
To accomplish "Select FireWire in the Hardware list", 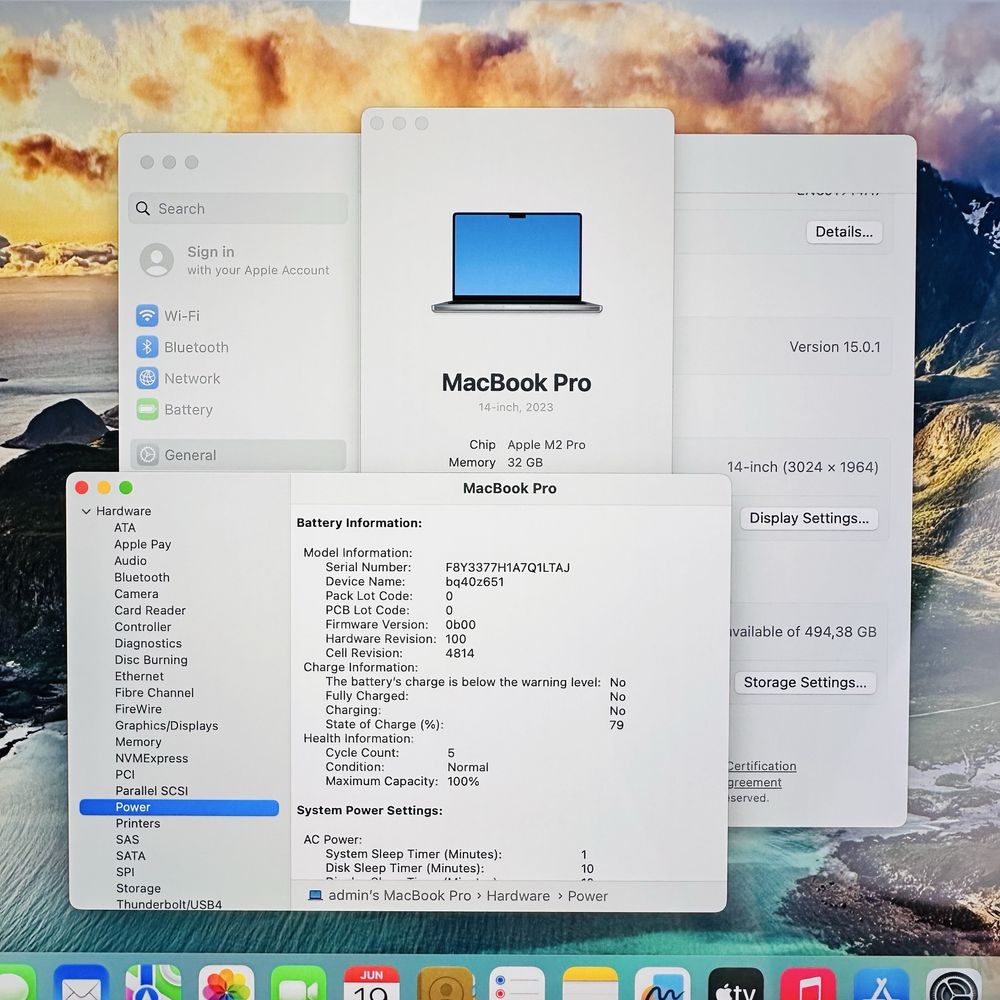I will click(138, 709).
